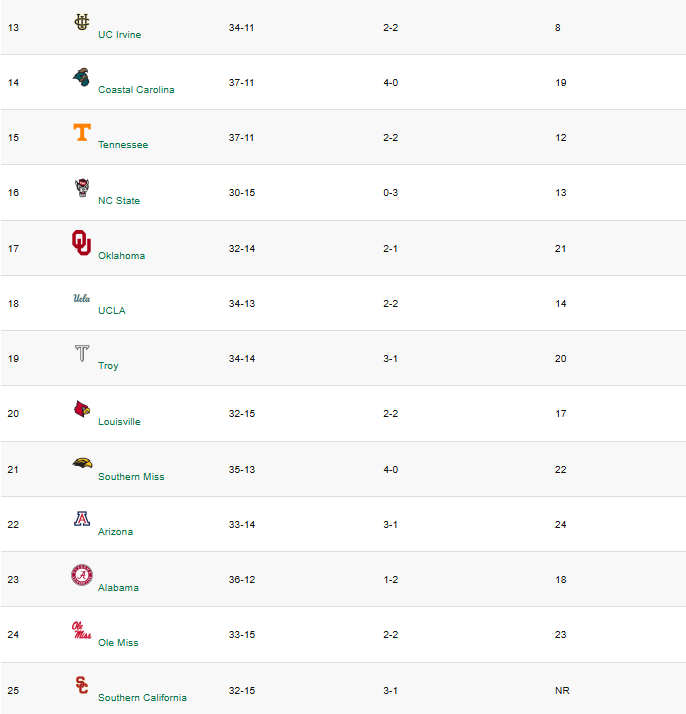686x714 pixels.
Task: Click the UC Irvine team logo
Action: 82,22
